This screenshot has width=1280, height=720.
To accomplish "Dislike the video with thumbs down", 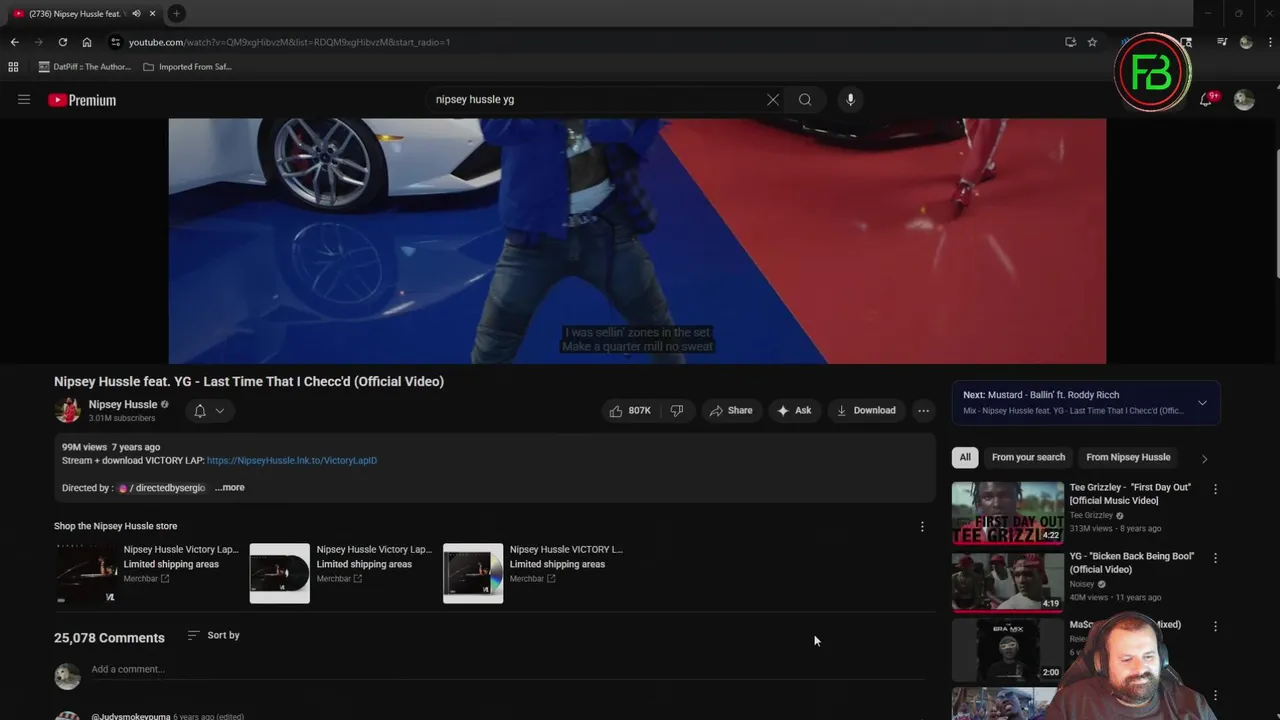I will (677, 410).
